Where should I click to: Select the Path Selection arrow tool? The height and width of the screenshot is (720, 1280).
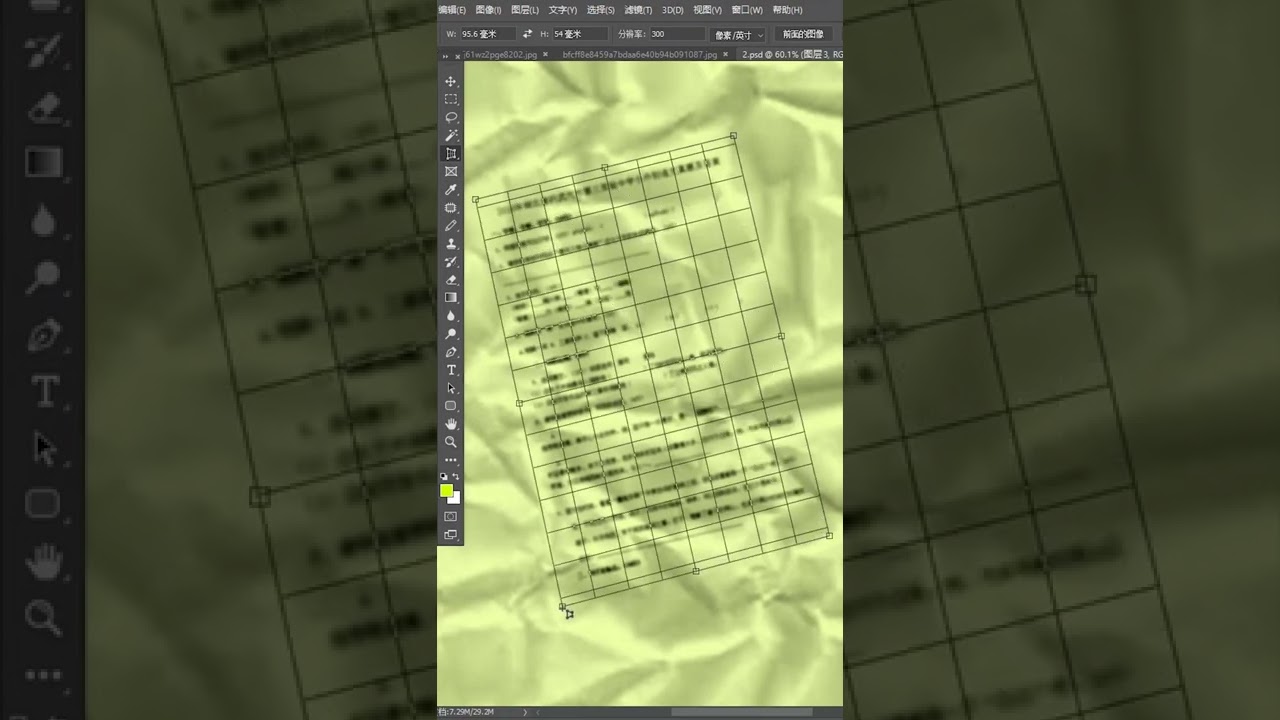pos(451,388)
